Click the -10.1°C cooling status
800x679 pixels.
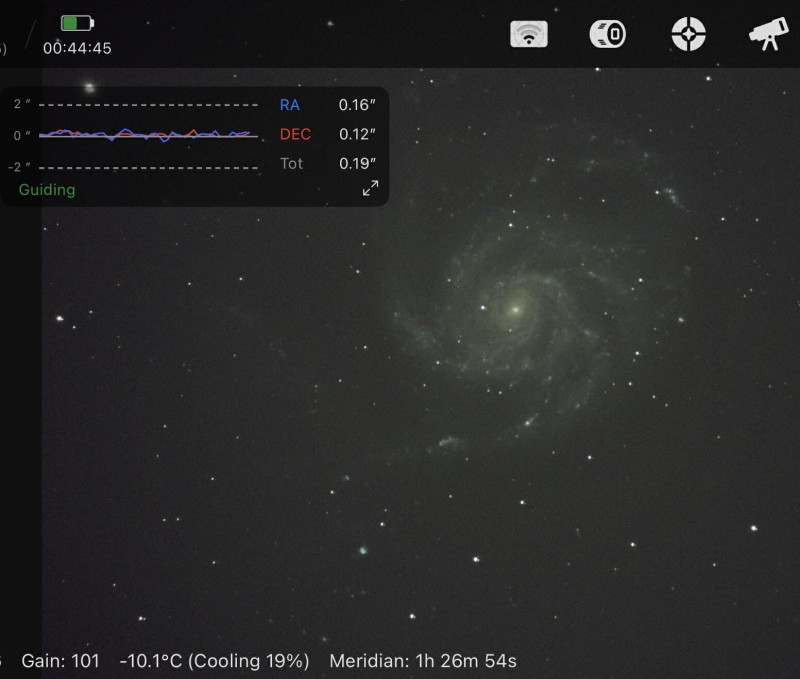pos(214,661)
